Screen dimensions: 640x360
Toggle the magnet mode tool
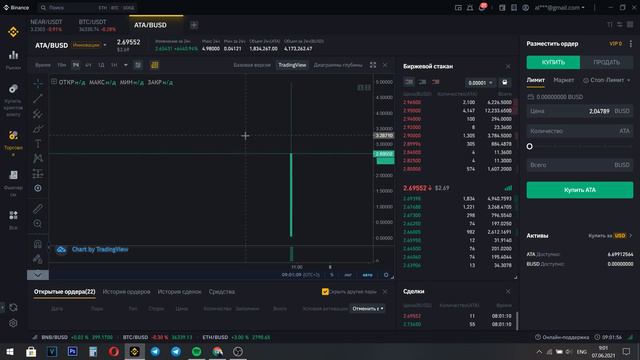(x=38, y=244)
